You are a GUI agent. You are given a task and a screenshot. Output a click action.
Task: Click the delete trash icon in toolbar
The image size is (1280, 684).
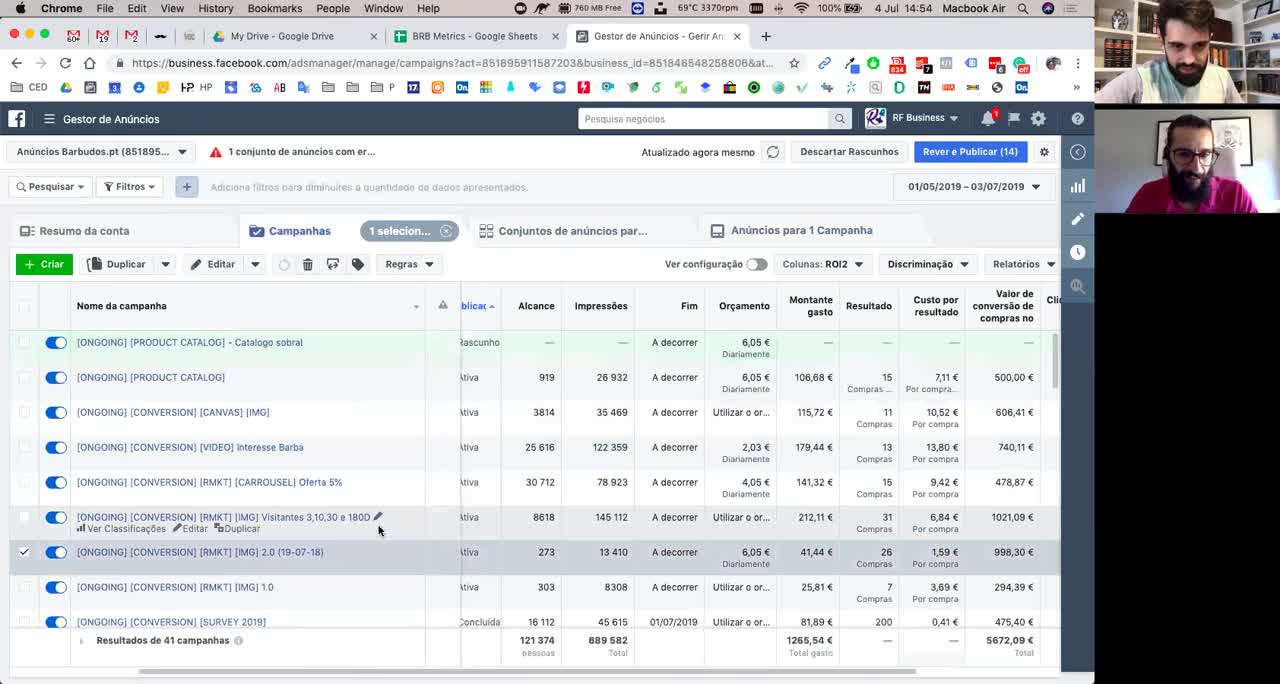pyautogui.click(x=308, y=265)
